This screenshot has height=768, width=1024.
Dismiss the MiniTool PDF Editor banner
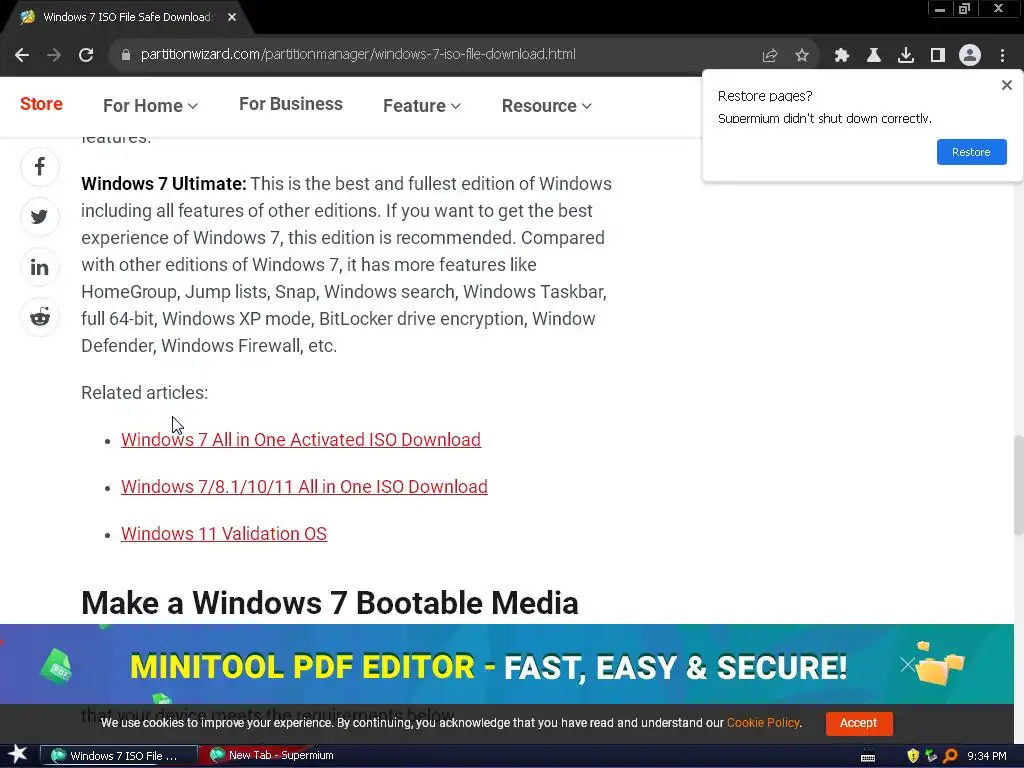tap(907, 665)
